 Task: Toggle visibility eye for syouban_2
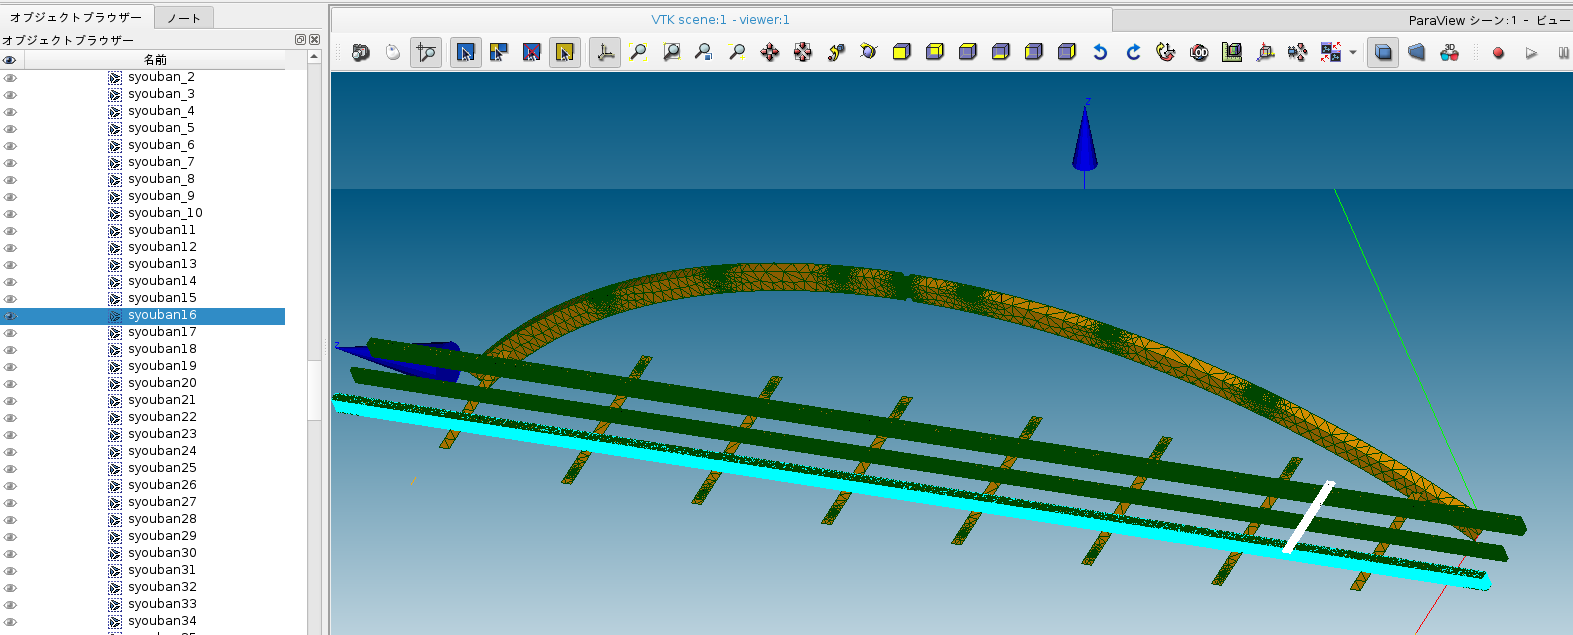click(10, 78)
